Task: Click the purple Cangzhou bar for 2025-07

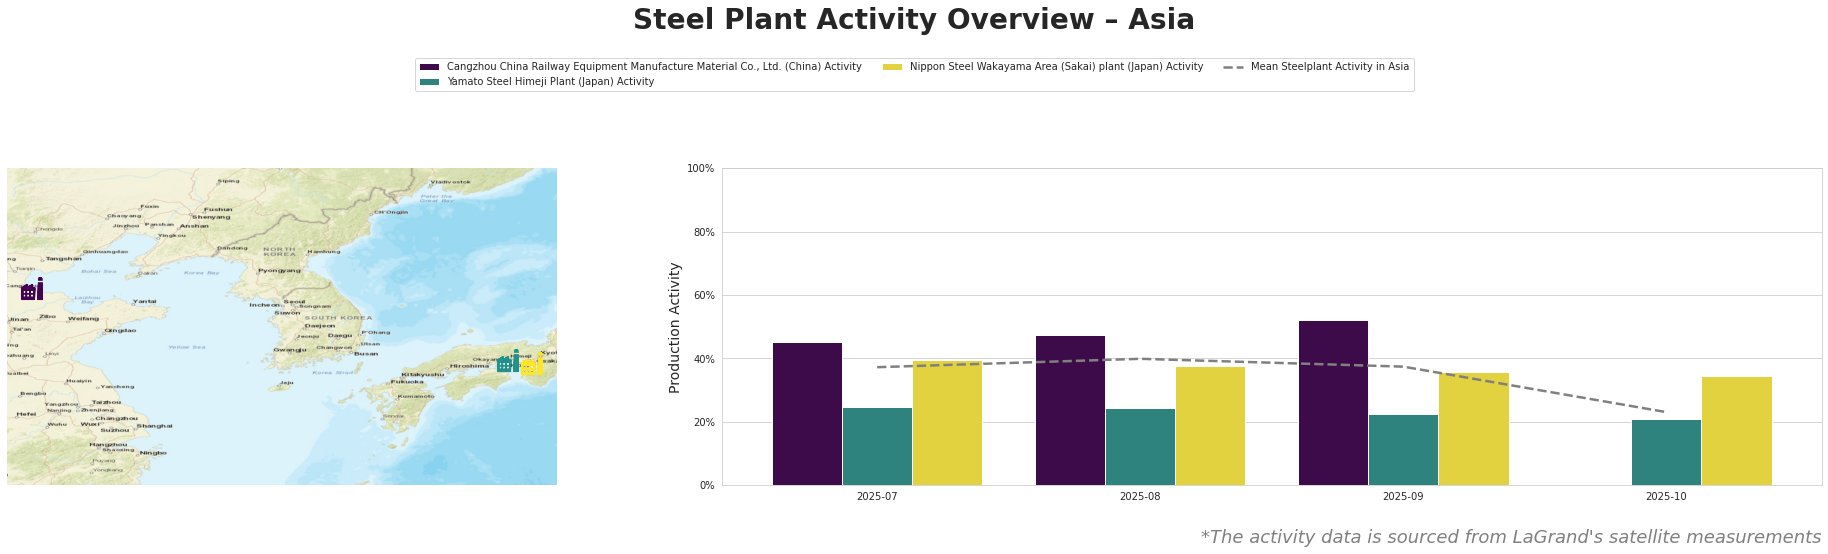Action: coord(807,414)
